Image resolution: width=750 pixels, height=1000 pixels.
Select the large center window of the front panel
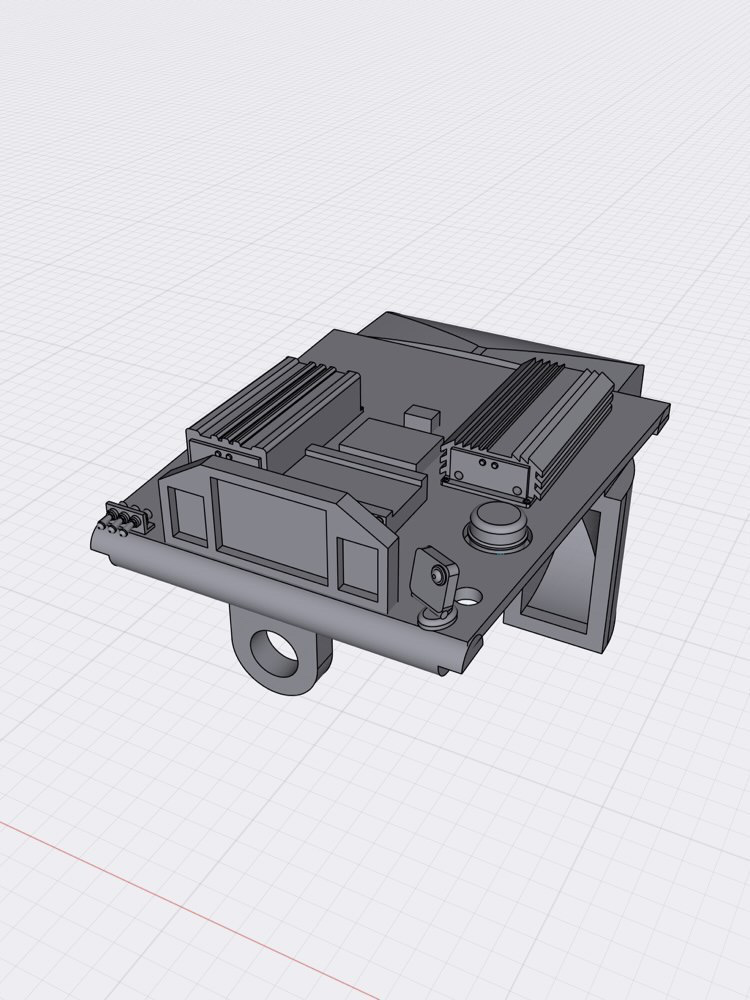pyautogui.click(x=273, y=531)
